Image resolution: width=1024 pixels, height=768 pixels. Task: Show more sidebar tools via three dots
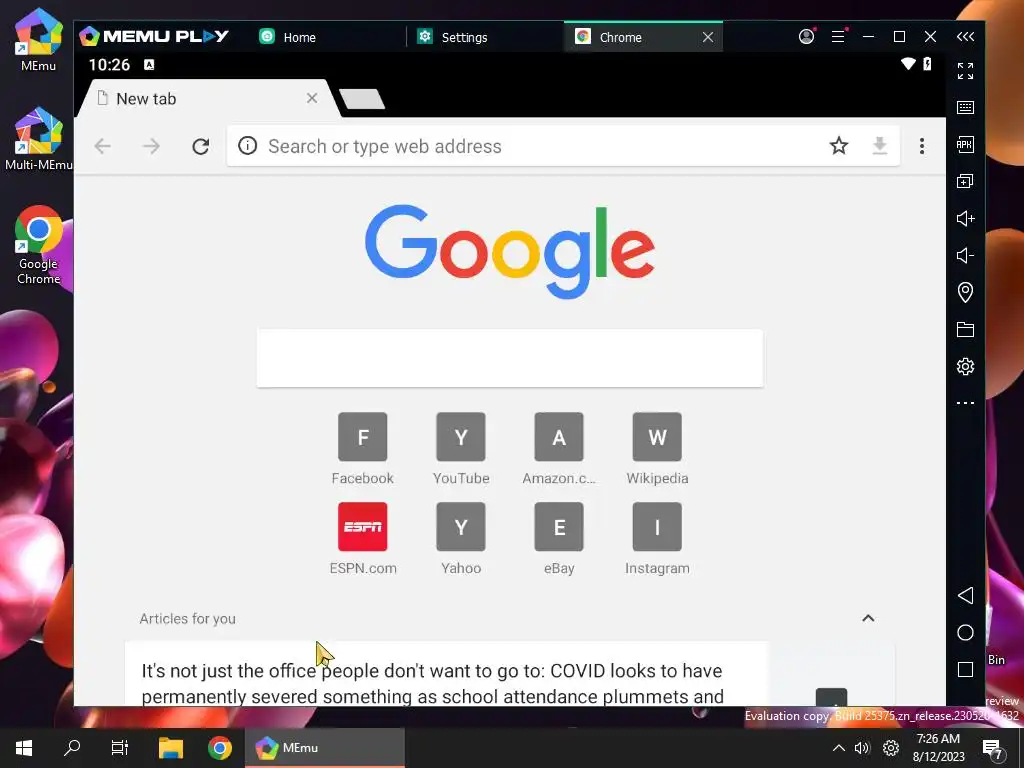965,403
